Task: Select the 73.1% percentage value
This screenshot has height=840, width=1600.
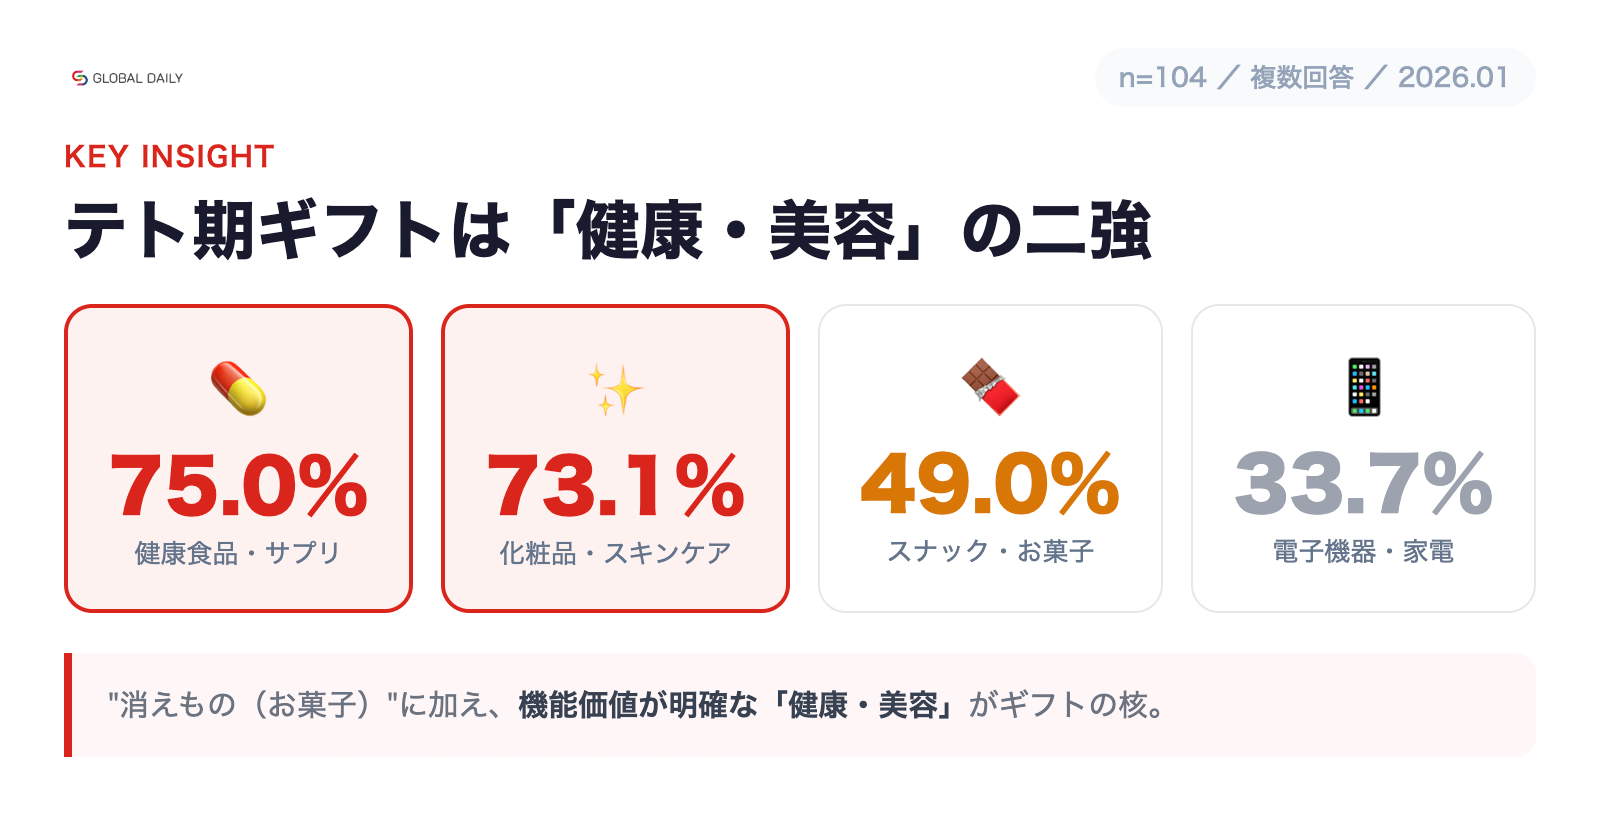Action: coord(615,486)
